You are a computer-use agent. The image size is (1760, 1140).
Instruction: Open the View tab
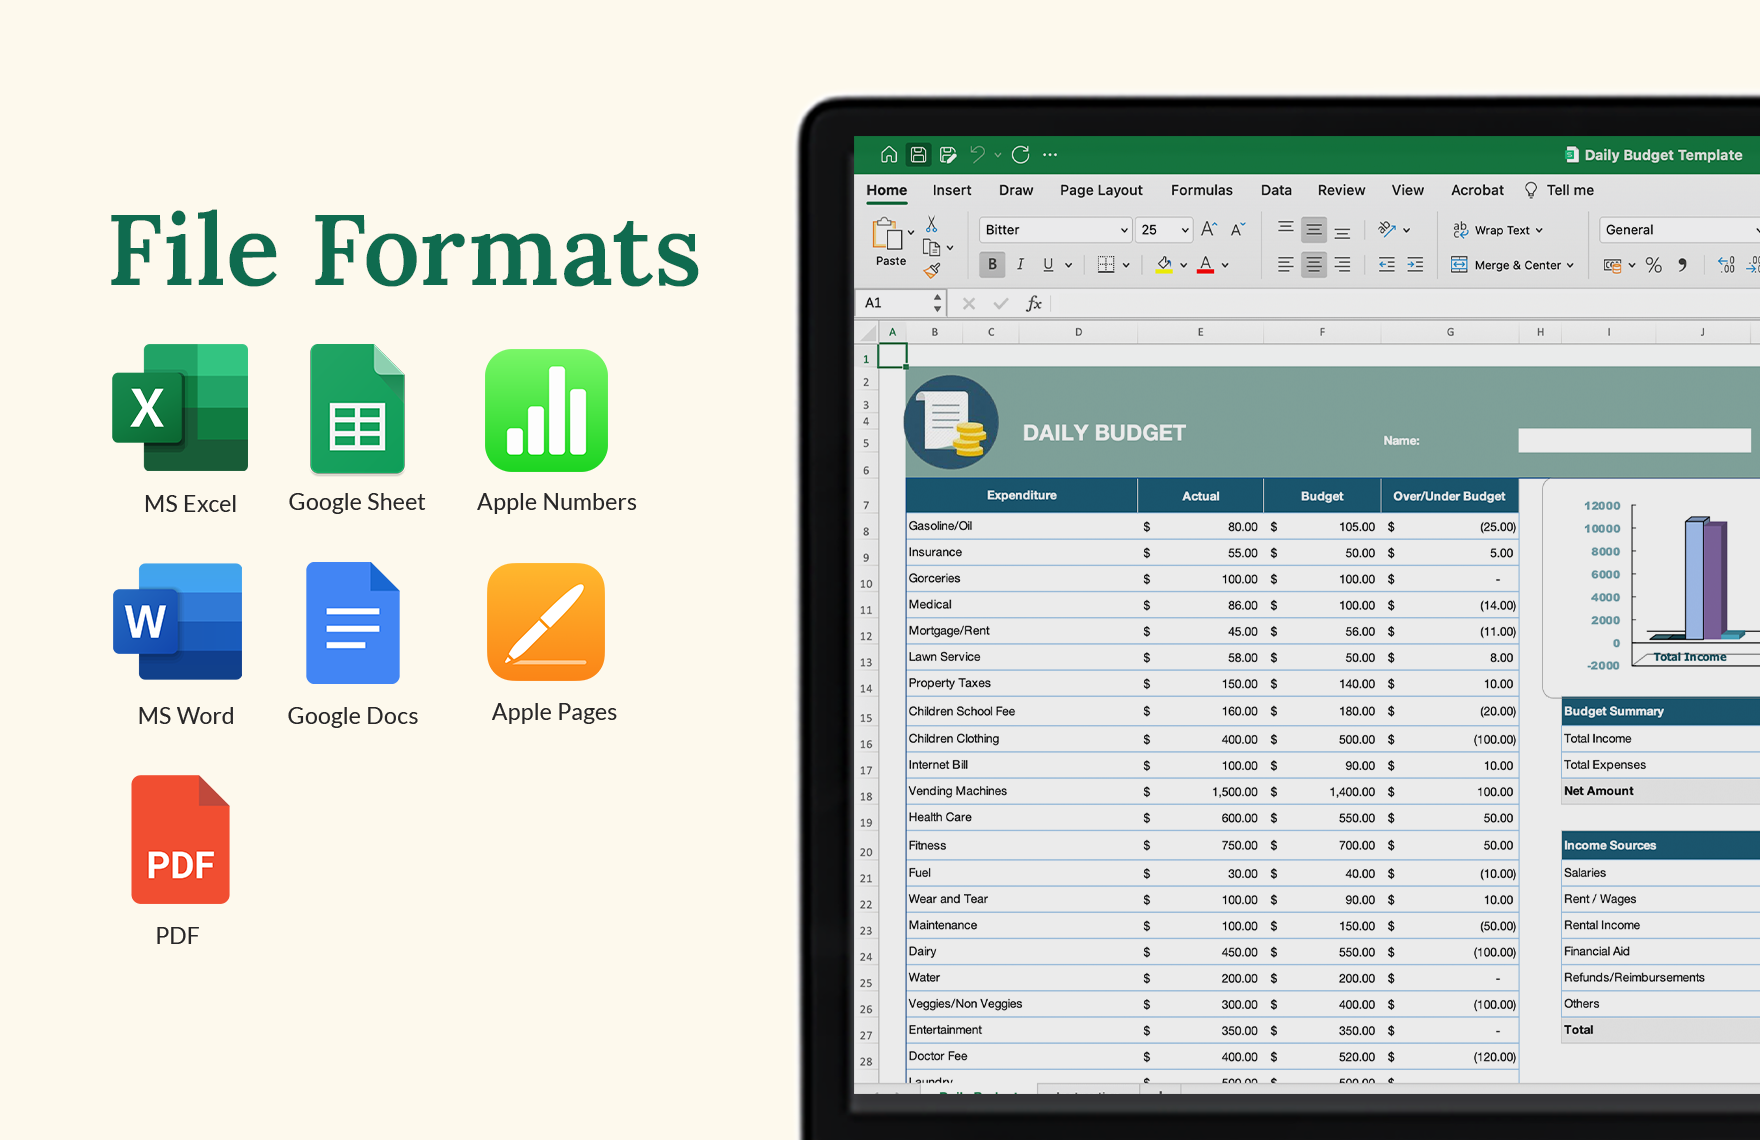click(1407, 190)
